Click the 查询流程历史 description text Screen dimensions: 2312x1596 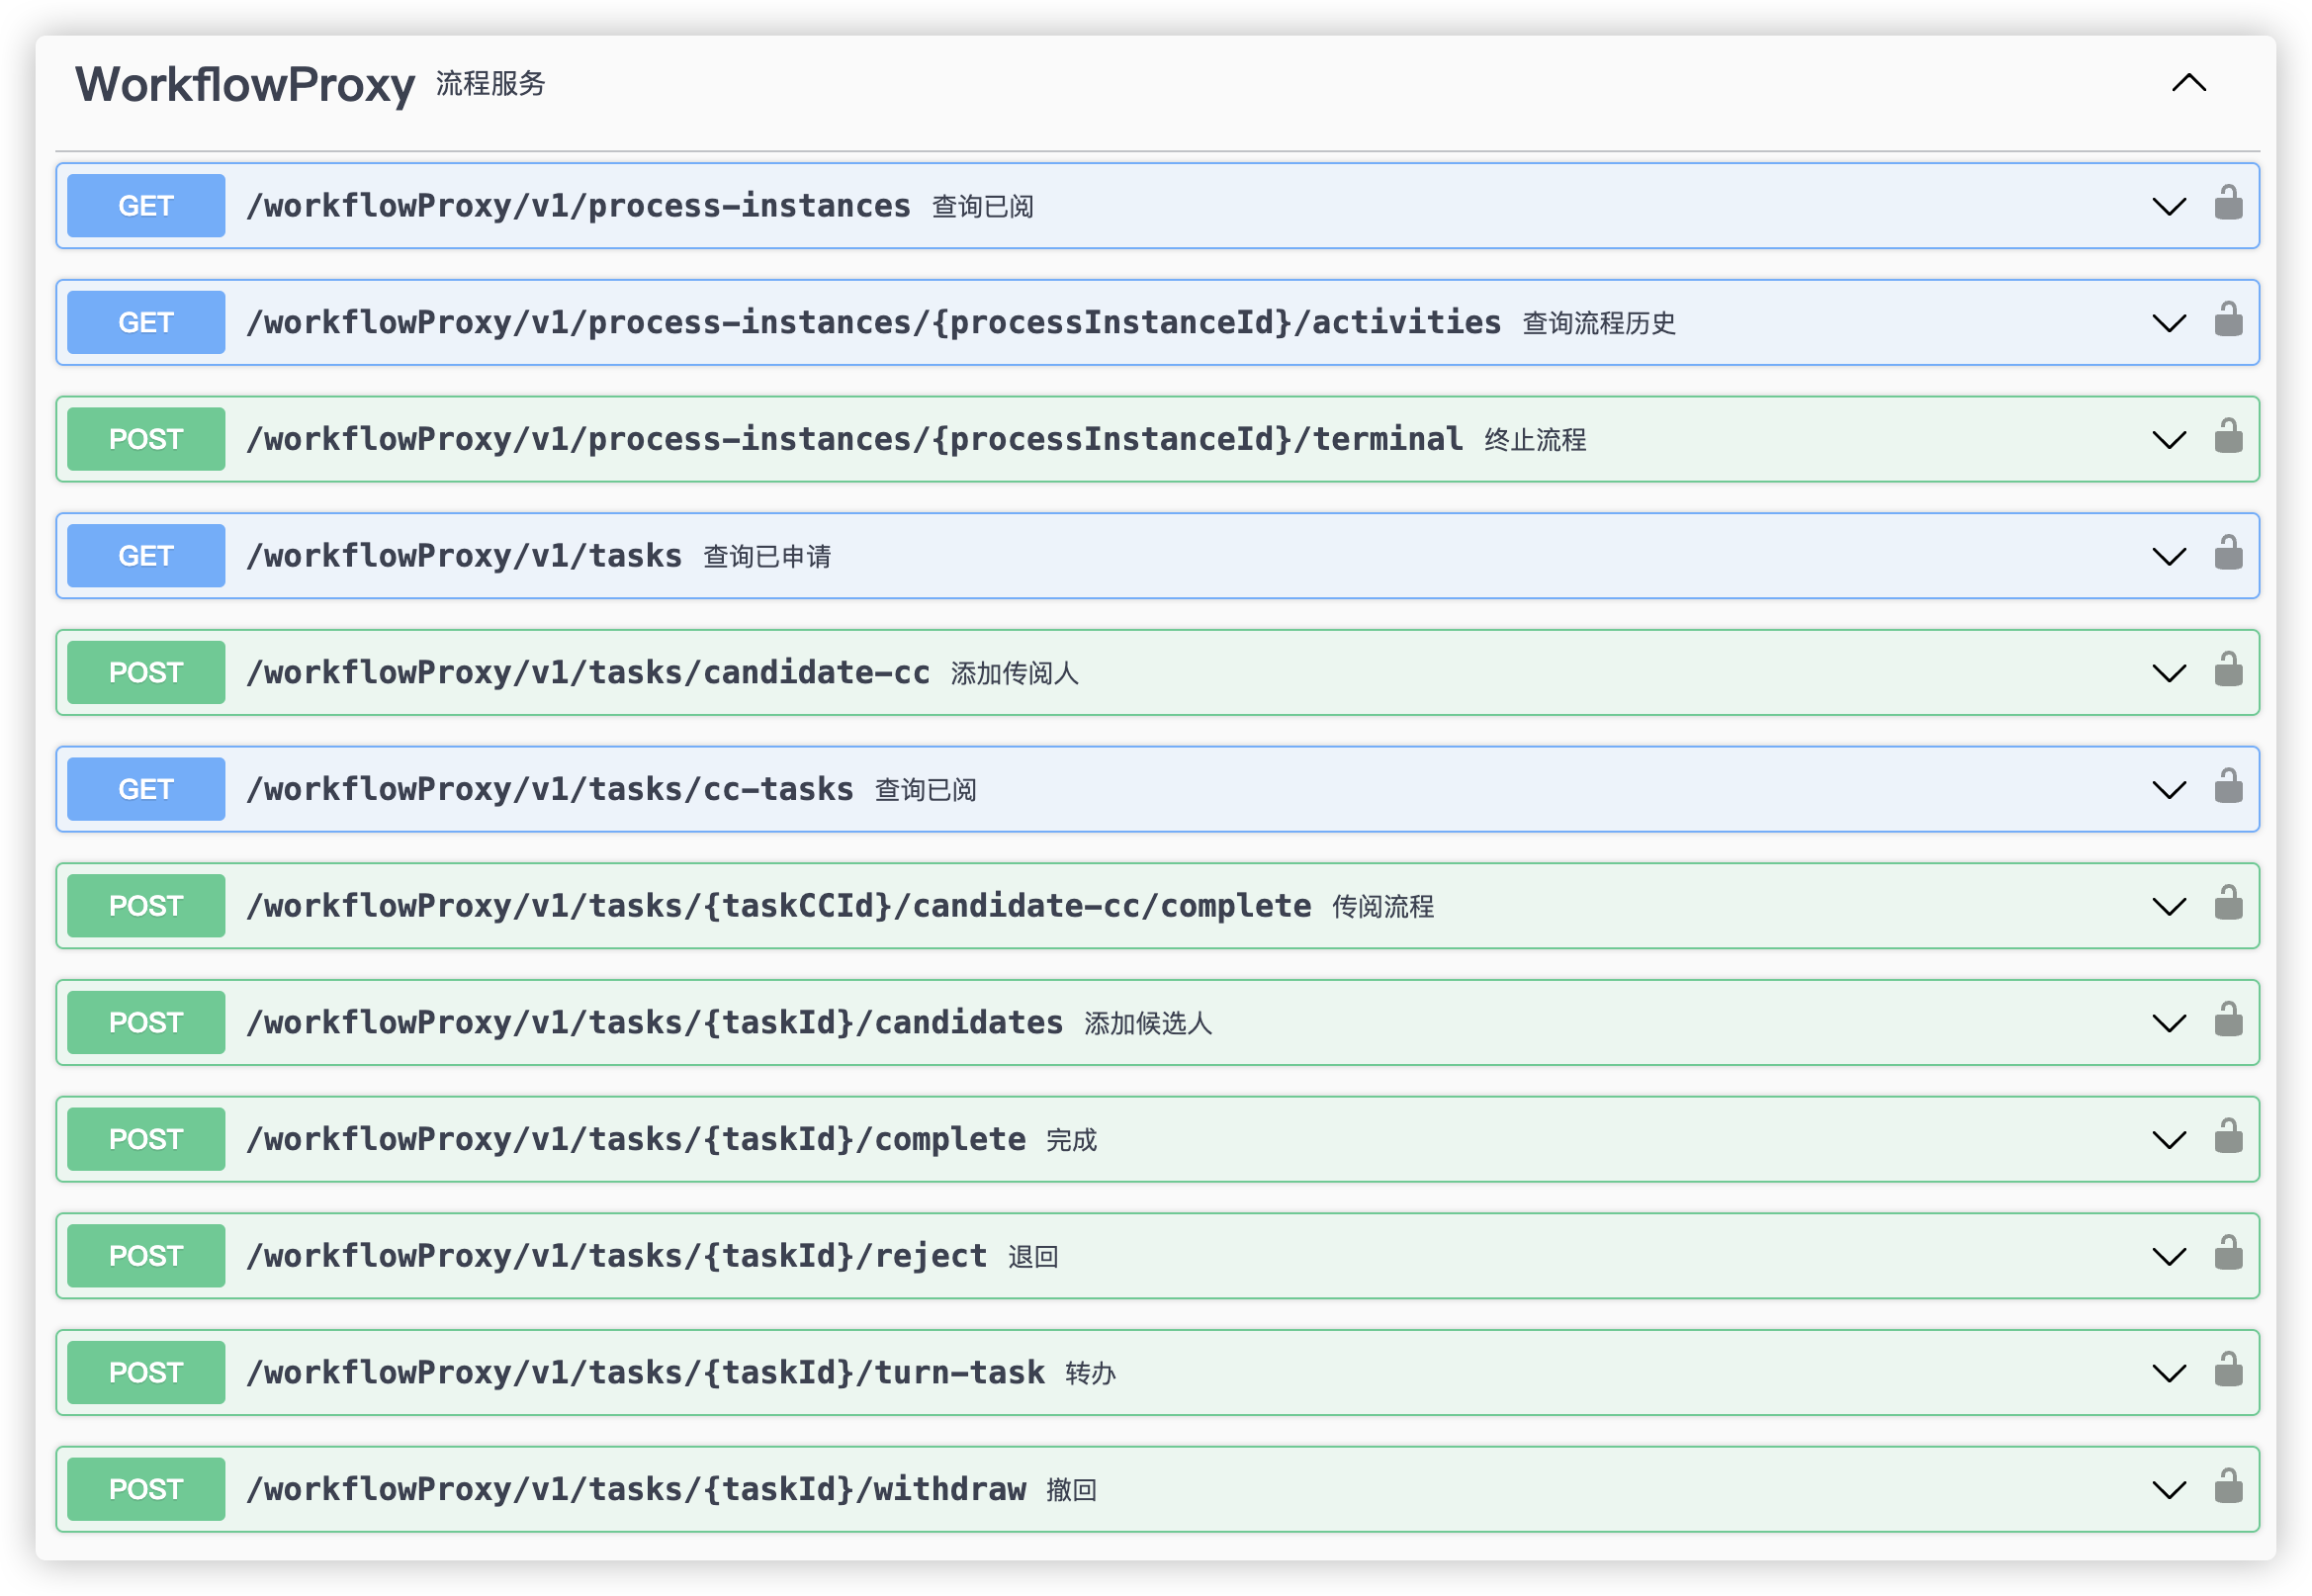click(1598, 323)
